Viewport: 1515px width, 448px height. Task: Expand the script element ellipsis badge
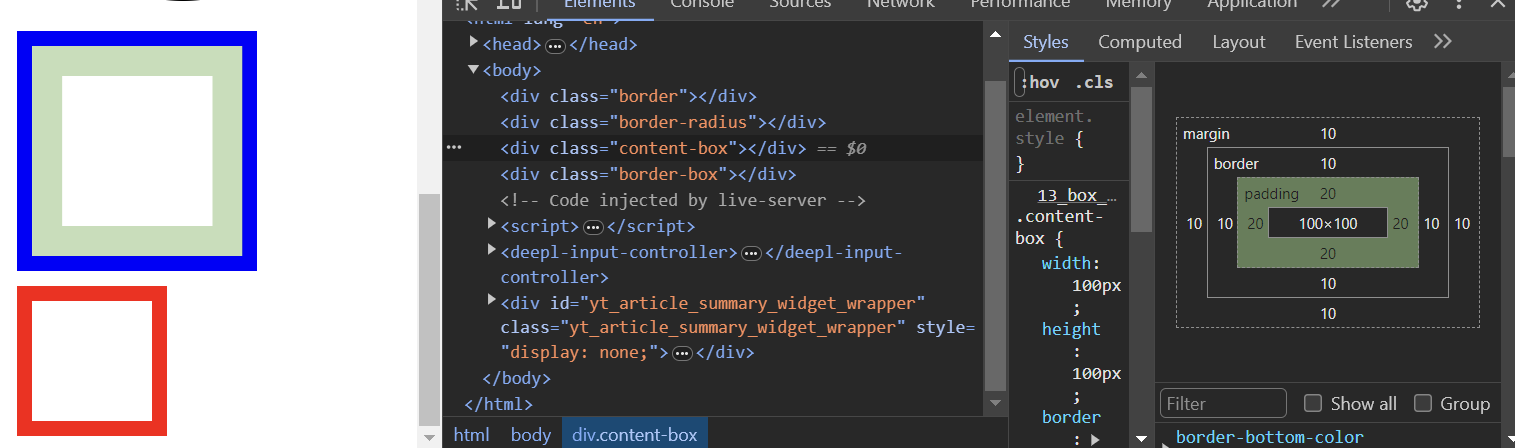point(593,227)
